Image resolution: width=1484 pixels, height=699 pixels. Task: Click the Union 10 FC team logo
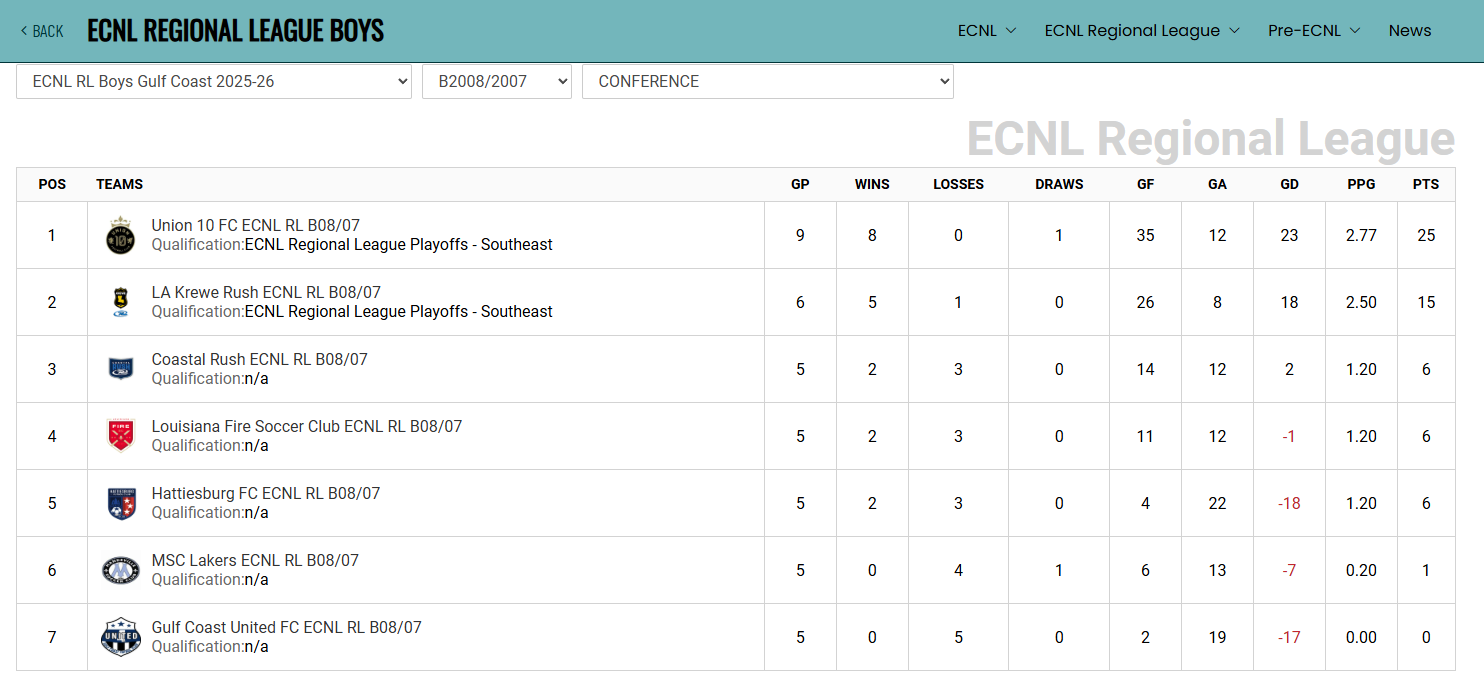[120, 236]
